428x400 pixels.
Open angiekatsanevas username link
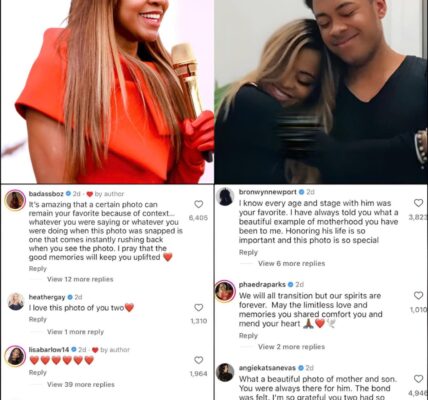coord(267,368)
